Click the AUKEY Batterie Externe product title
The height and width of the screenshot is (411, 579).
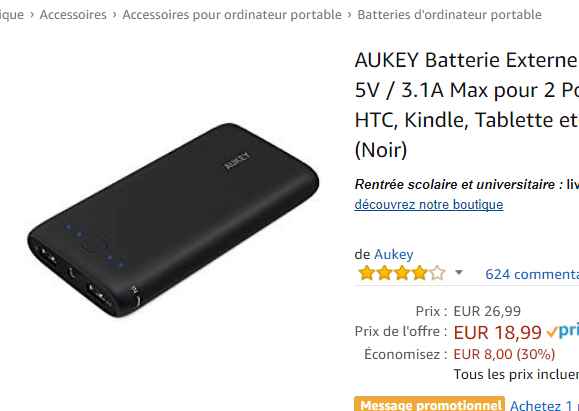pyautogui.click(x=467, y=105)
